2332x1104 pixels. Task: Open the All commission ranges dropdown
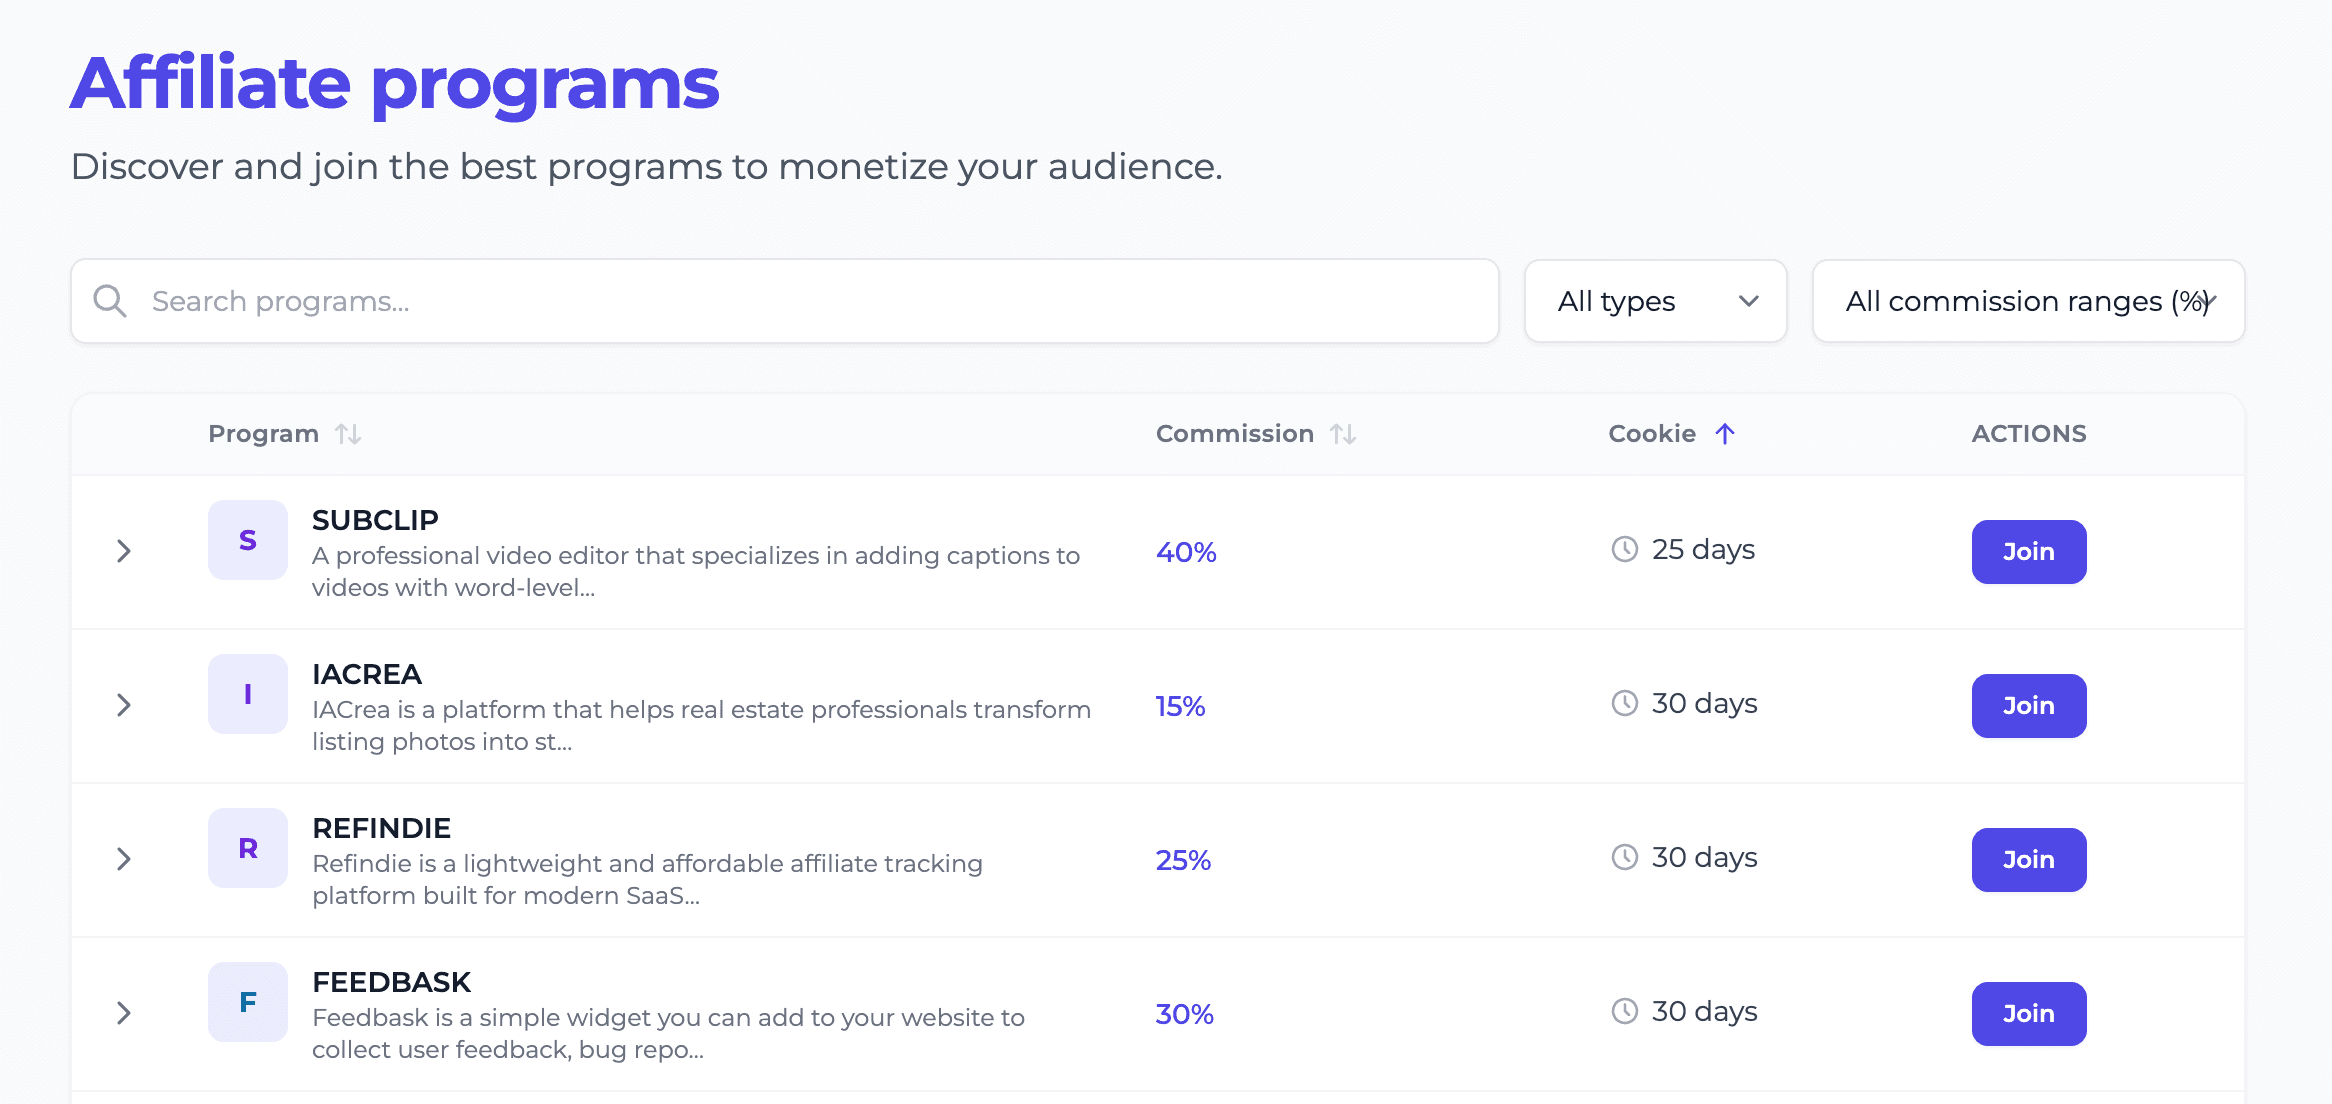click(x=2027, y=301)
